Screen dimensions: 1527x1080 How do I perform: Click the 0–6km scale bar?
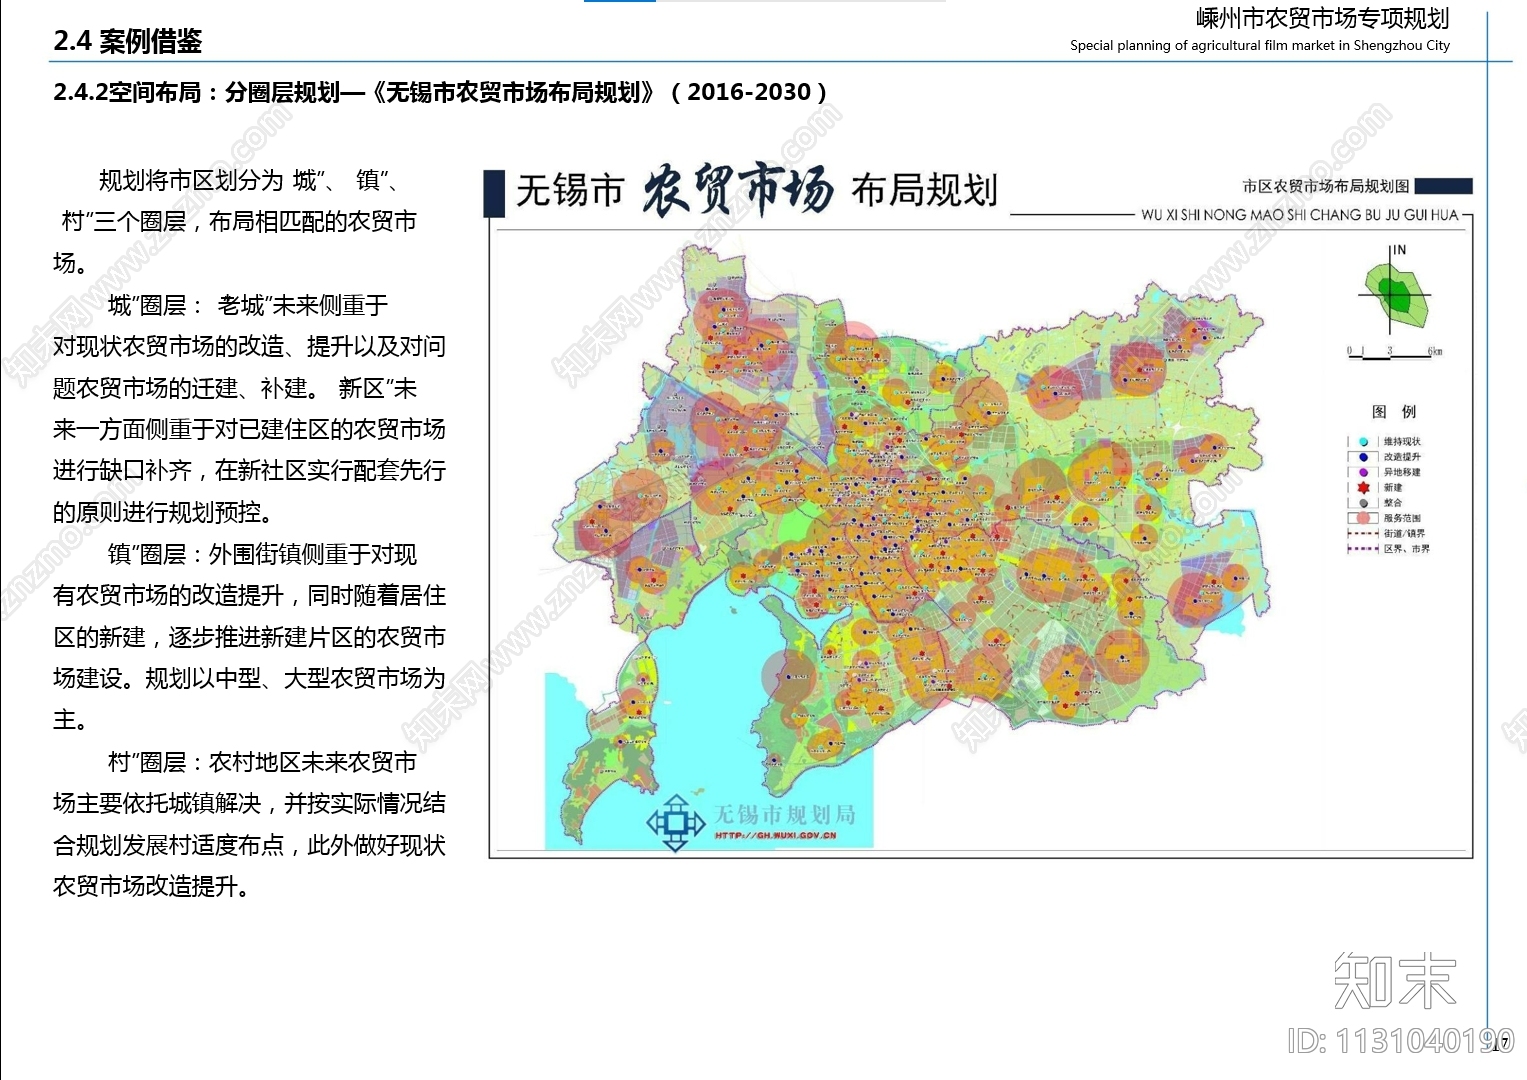pos(1395,353)
